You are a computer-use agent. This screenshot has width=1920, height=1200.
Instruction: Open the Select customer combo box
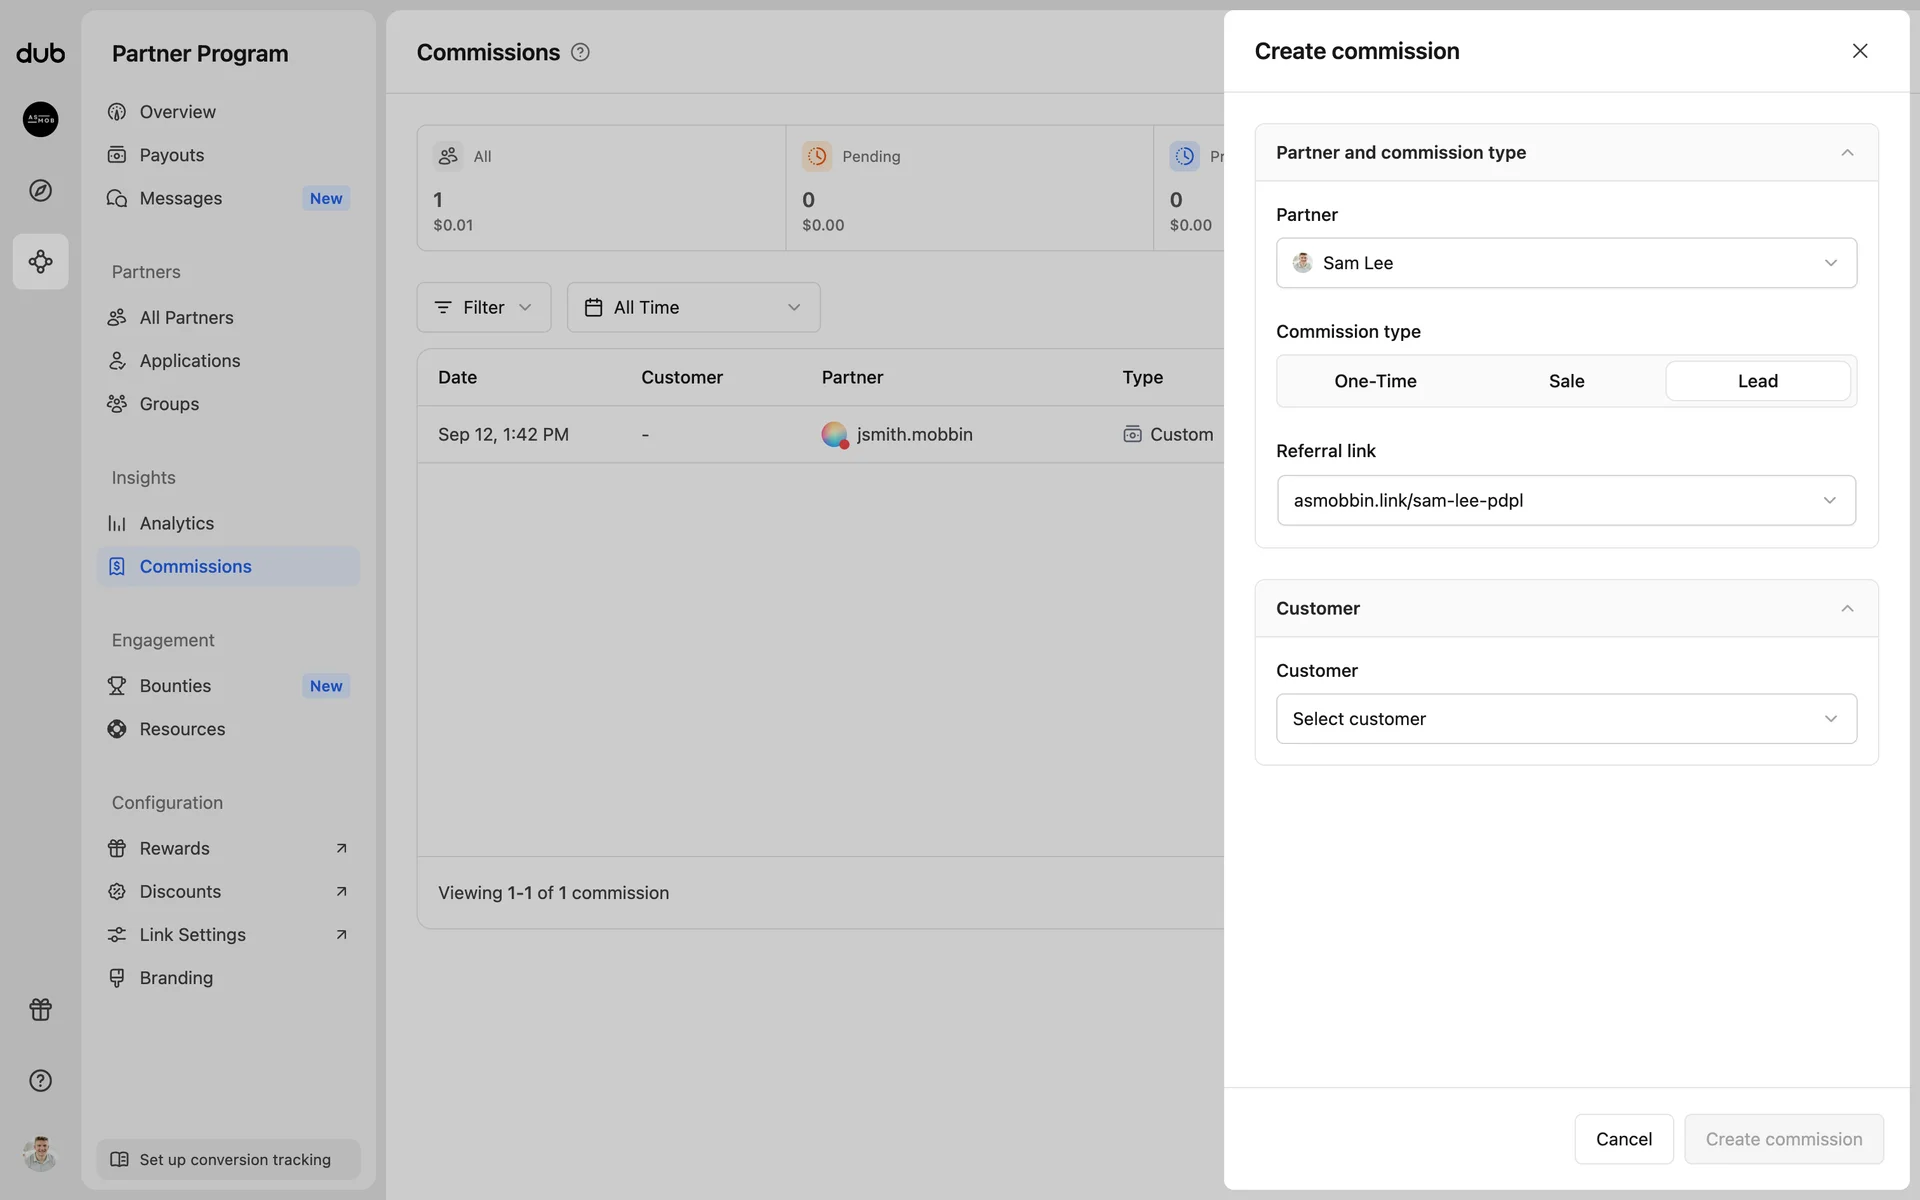pos(1565,719)
